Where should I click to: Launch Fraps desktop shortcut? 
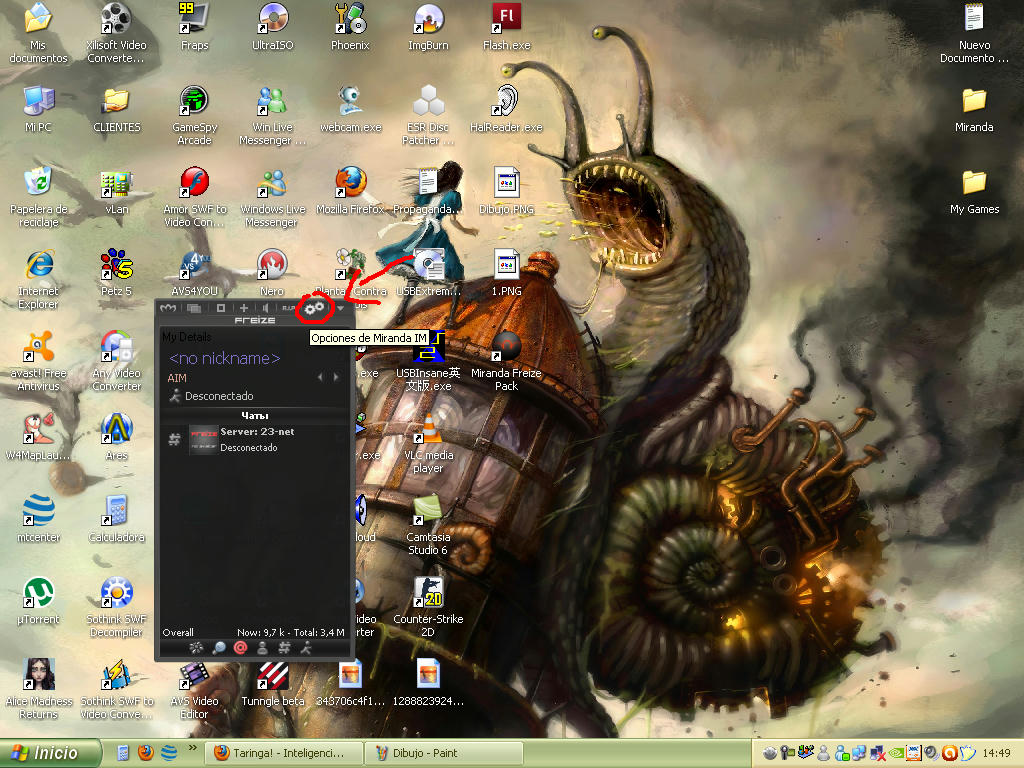tap(194, 27)
